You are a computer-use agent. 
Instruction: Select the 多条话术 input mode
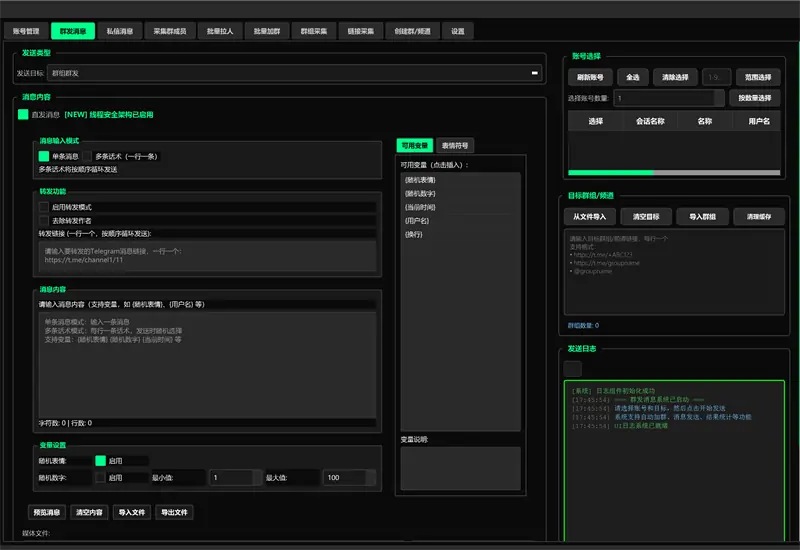(88, 156)
